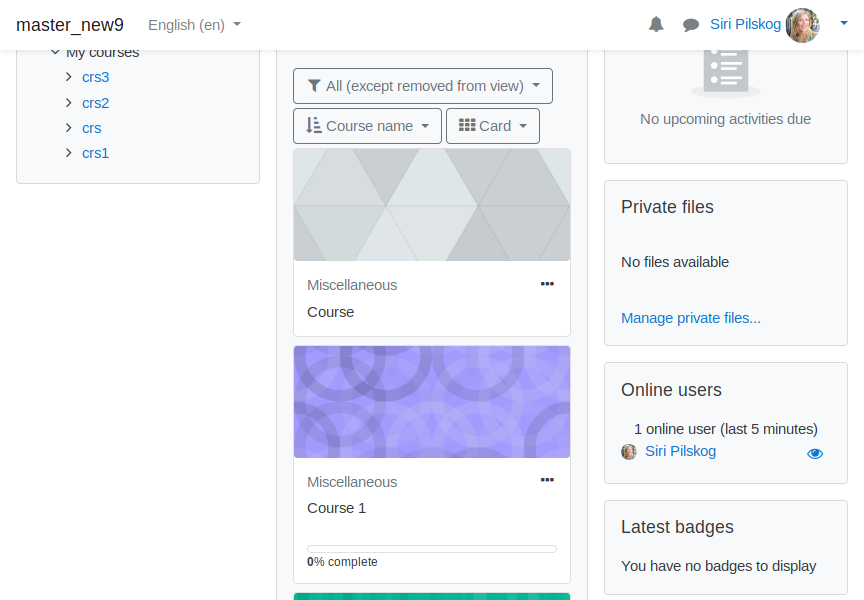Click Siri Pilskog's profile avatar in header
The image size is (864, 600).
[802, 25]
